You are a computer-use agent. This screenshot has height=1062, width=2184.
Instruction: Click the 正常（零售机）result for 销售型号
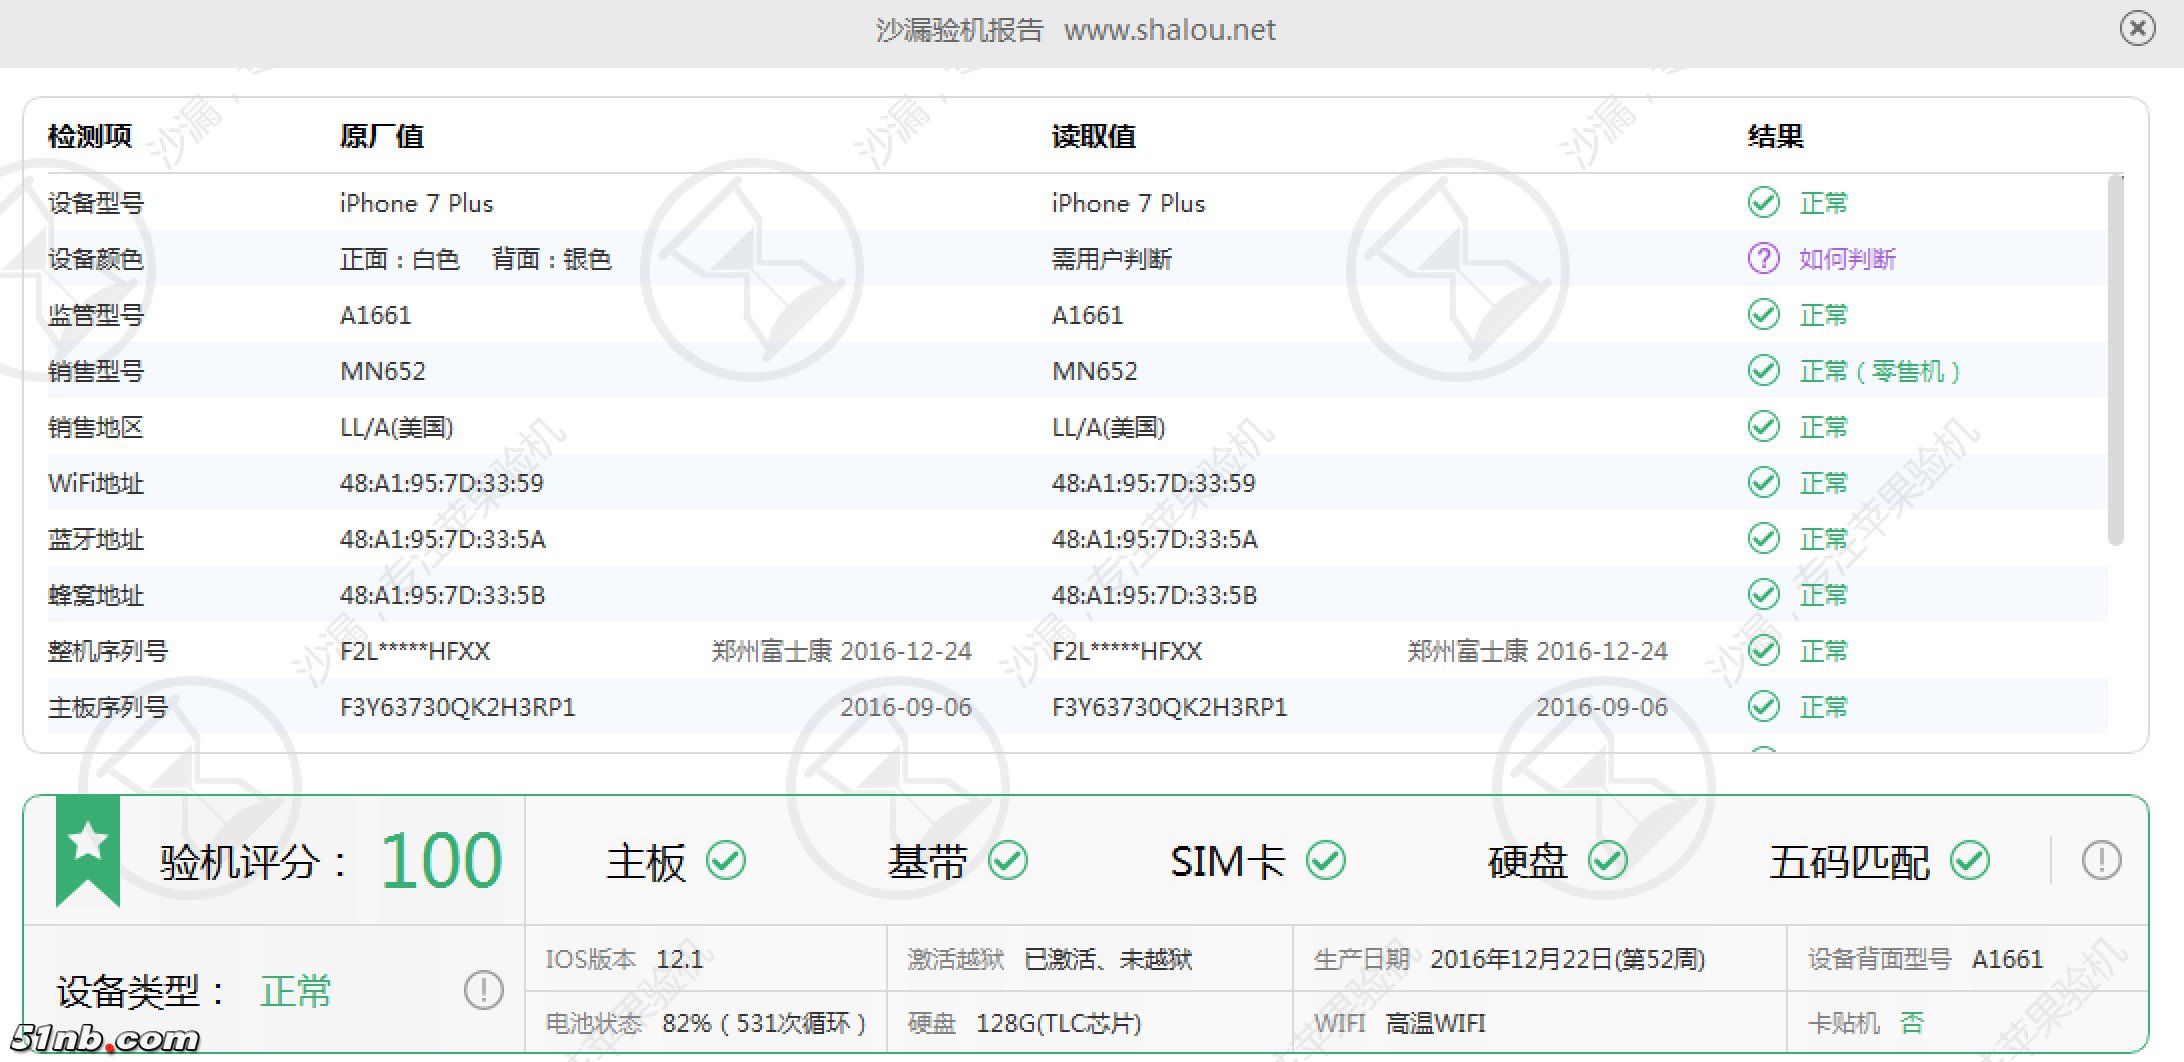[x=1879, y=371]
